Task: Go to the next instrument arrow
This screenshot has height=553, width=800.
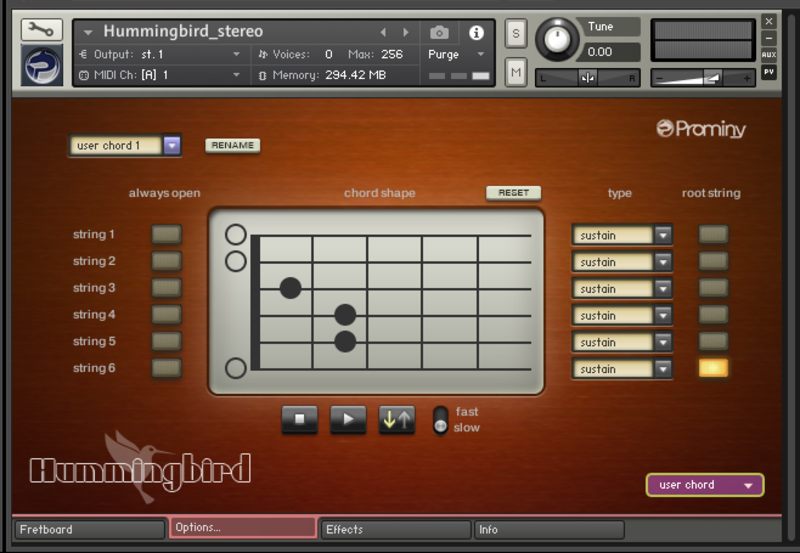Action: 406,33
